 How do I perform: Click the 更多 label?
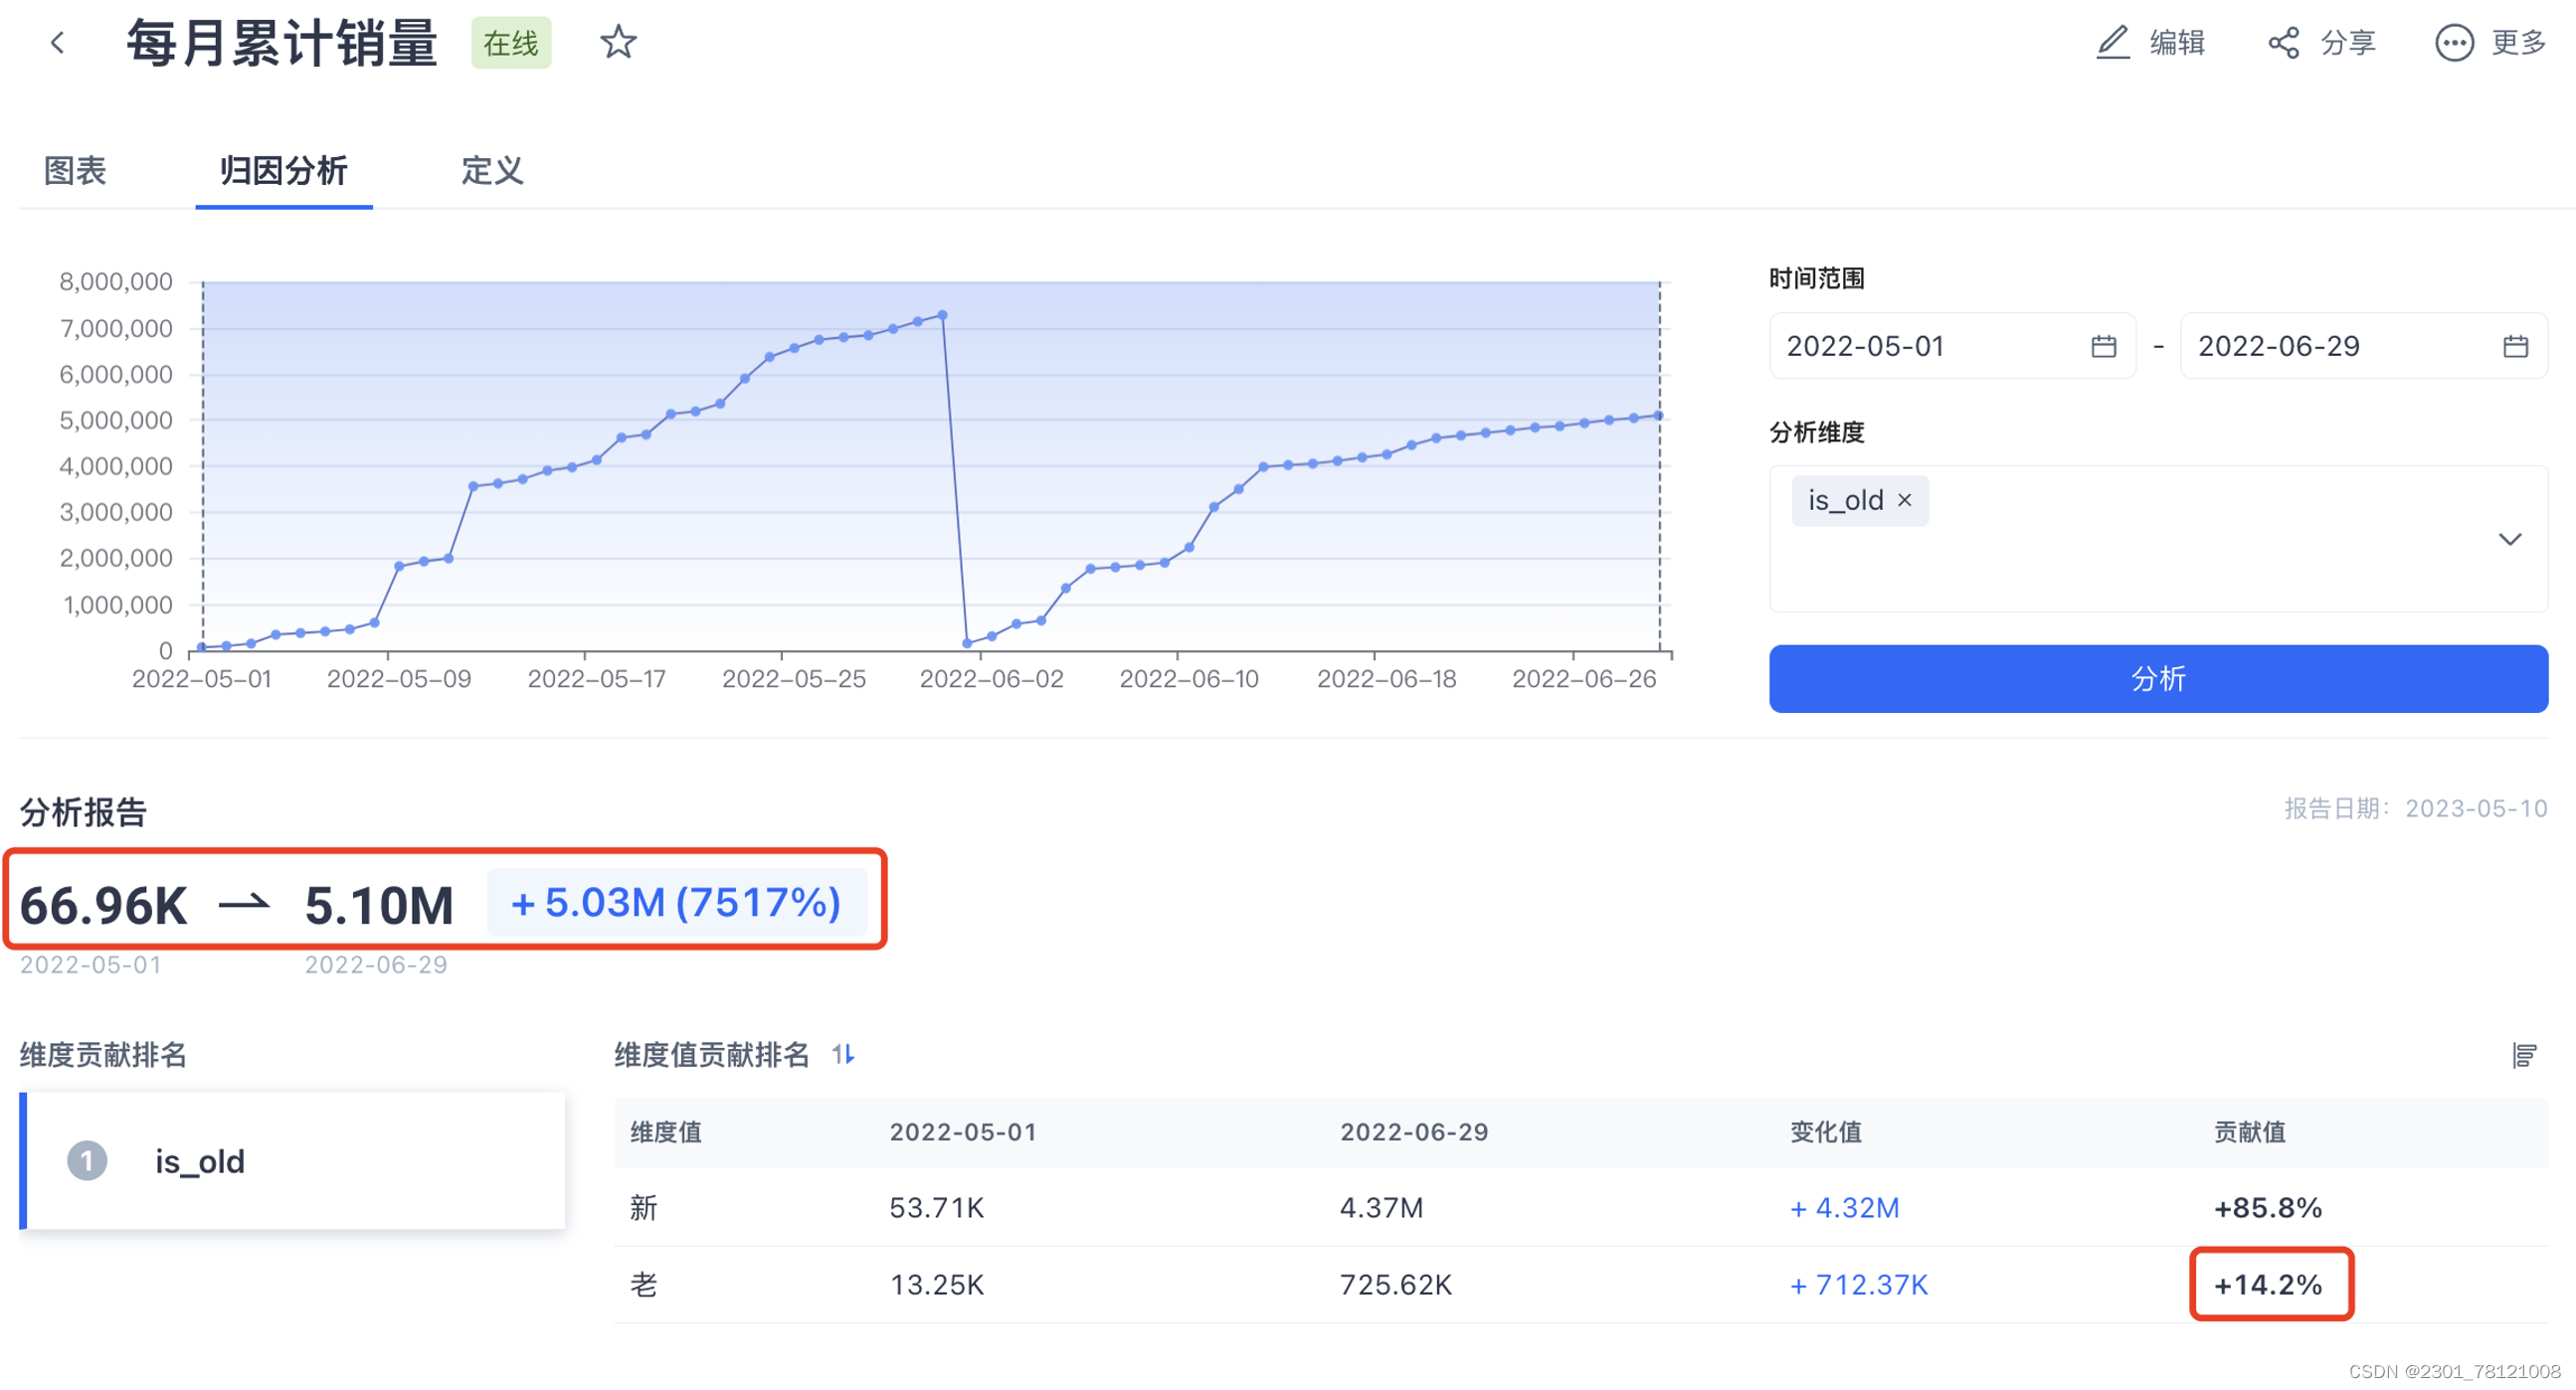coord(2518,43)
